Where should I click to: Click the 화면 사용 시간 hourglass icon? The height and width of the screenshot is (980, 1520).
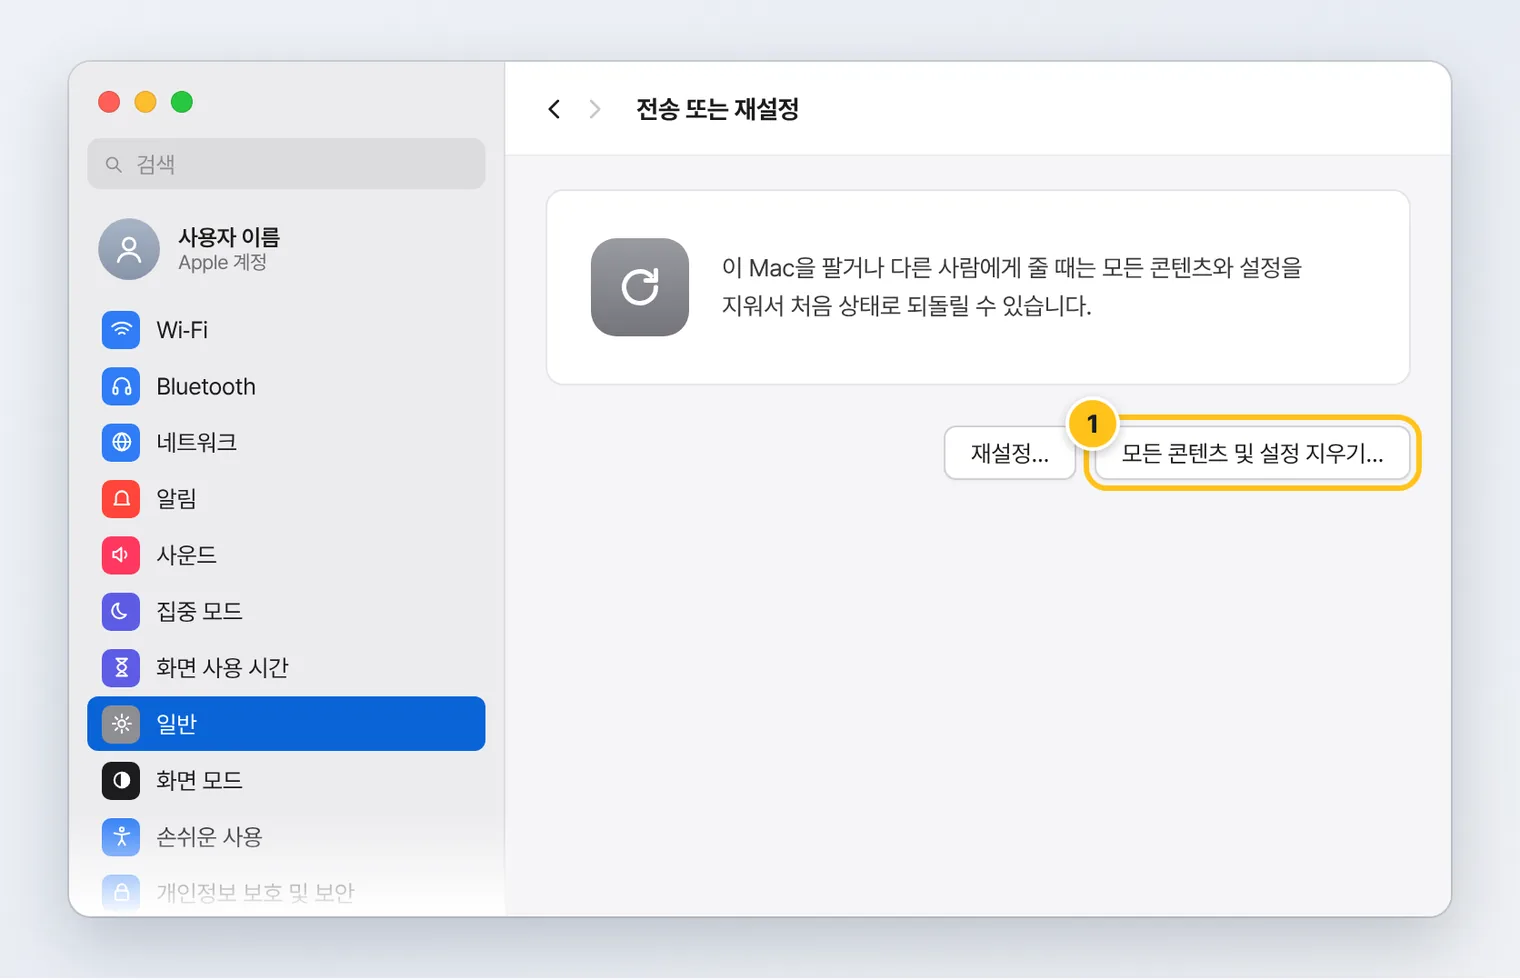coord(121,667)
